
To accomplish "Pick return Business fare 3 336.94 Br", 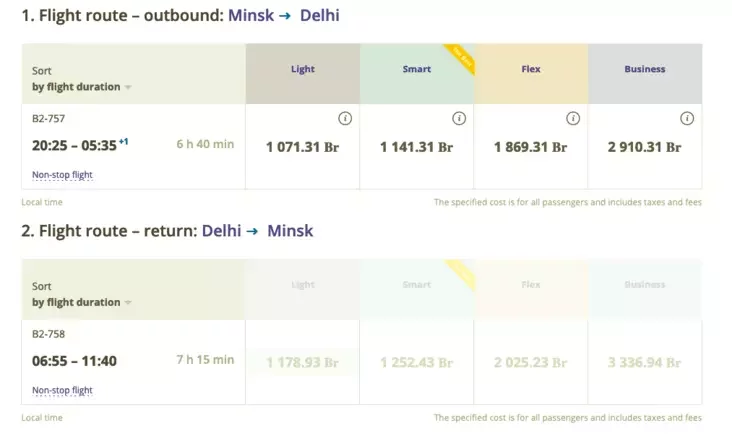I will point(644,363).
